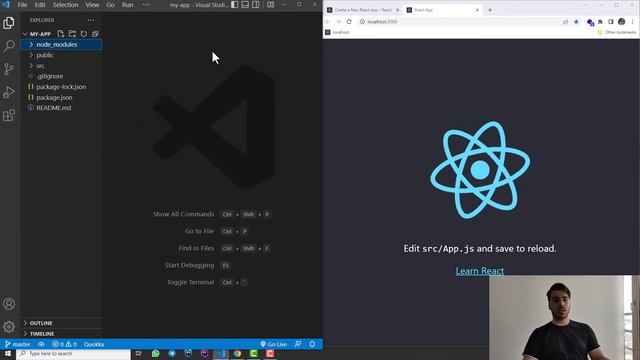Screen dimensions: 640x360
Task: Click New File icon in MY-APP header
Action: click(61, 34)
